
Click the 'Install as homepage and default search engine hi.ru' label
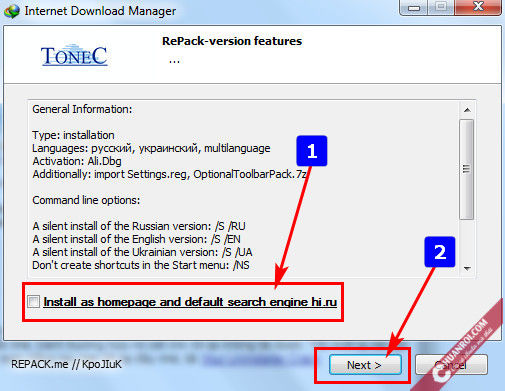[x=190, y=302]
